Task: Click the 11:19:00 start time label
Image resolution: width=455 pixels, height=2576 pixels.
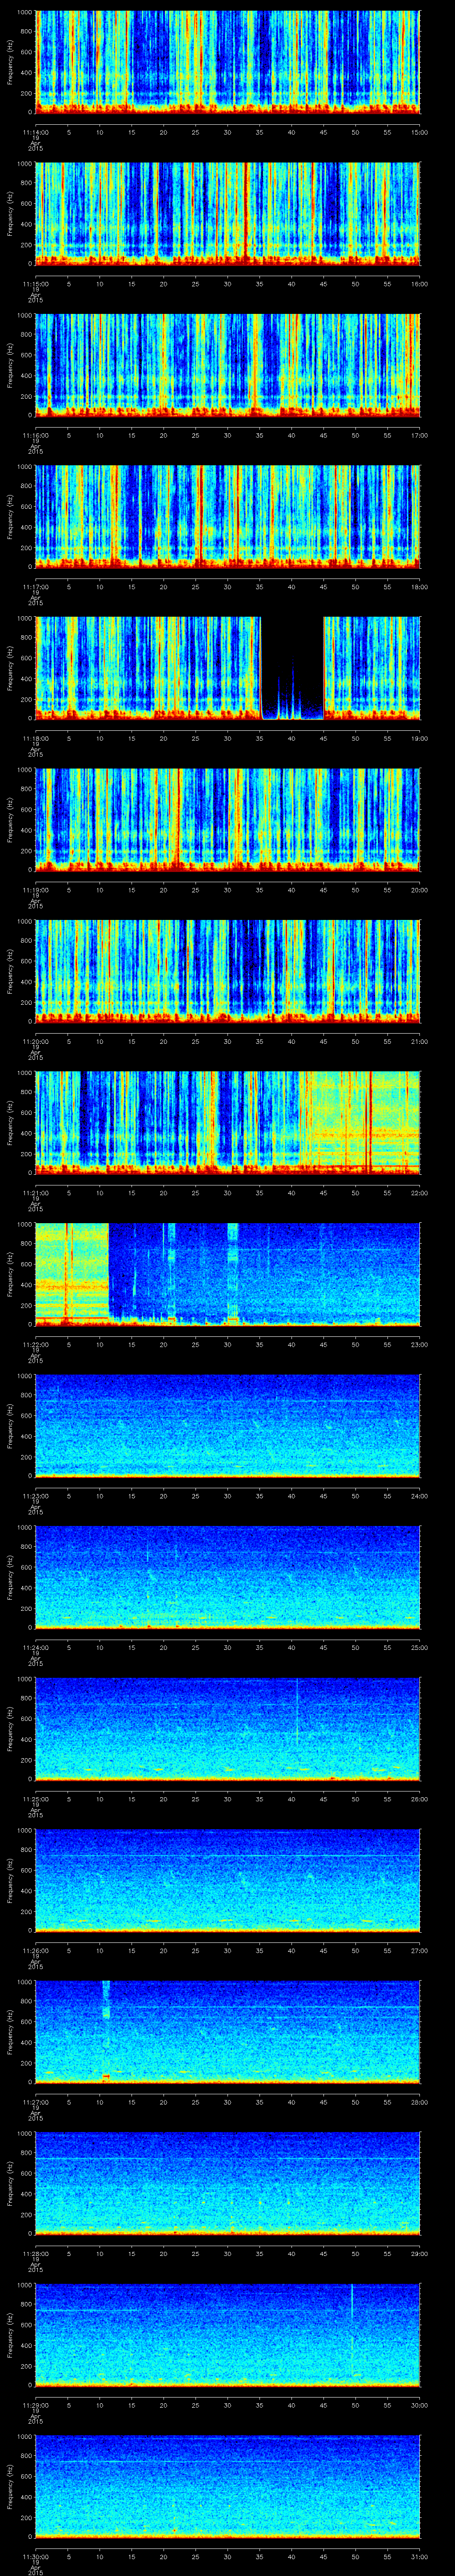Action: pyautogui.click(x=35, y=890)
